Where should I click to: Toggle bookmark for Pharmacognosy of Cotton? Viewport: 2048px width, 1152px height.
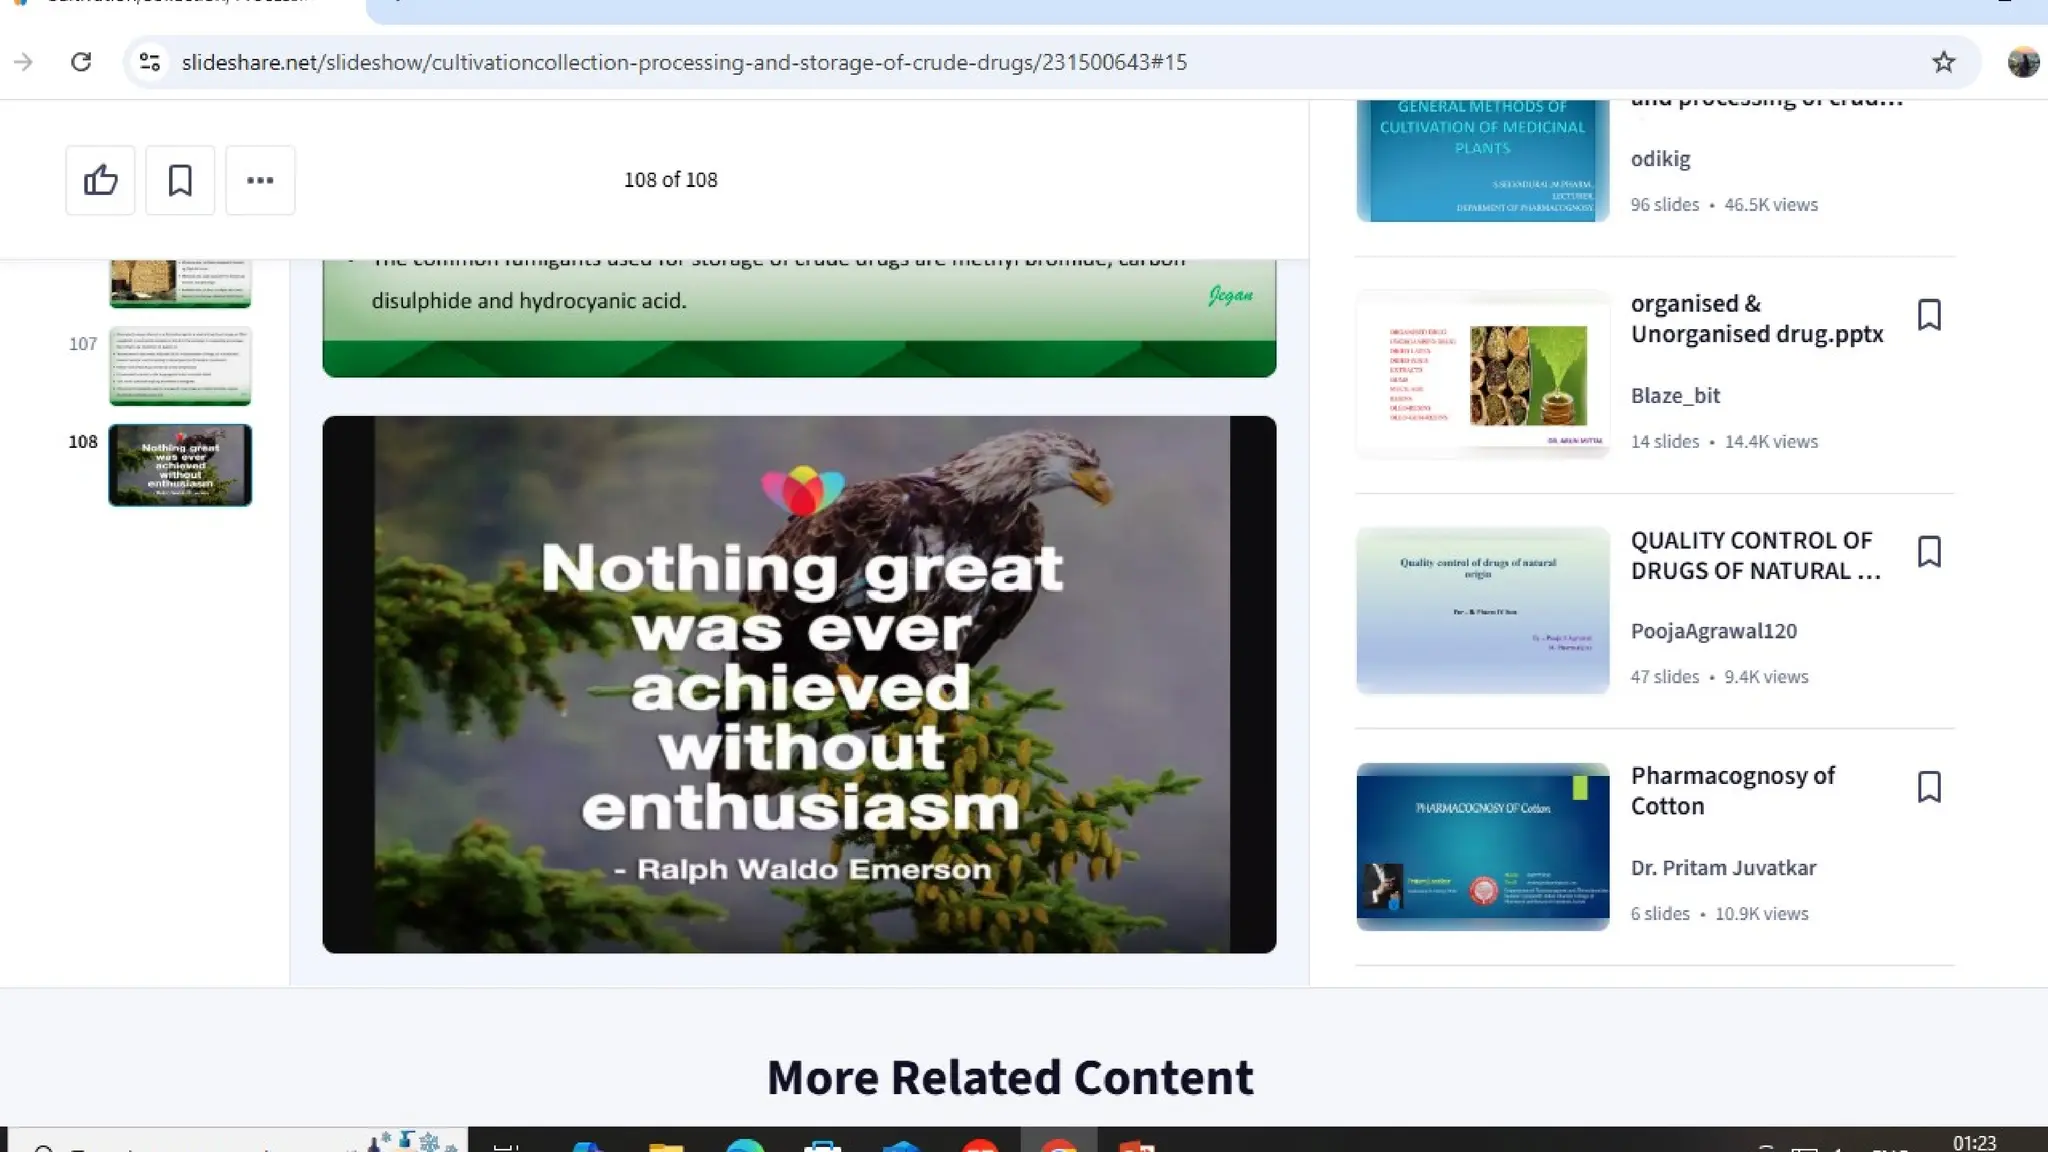click(x=1929, y=787)
